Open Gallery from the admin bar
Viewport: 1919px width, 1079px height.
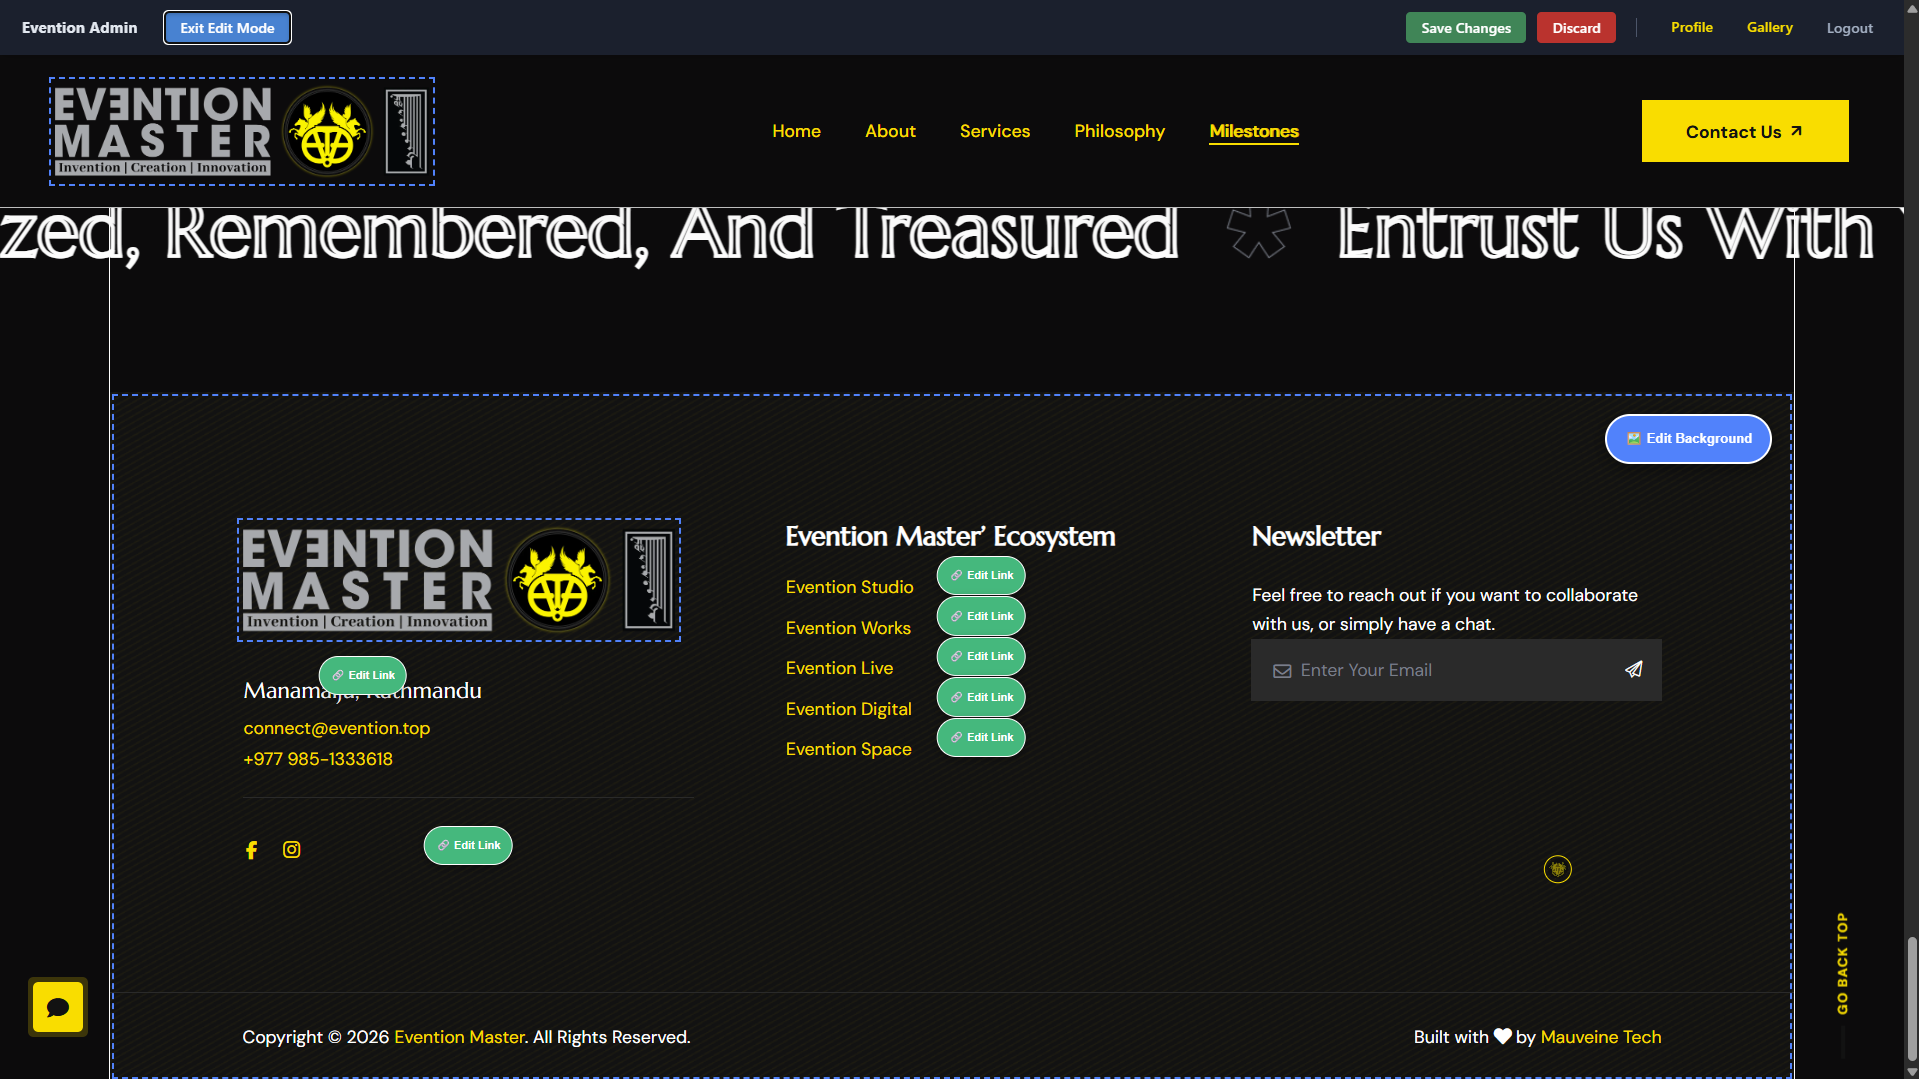click(x=1769, y=28)
